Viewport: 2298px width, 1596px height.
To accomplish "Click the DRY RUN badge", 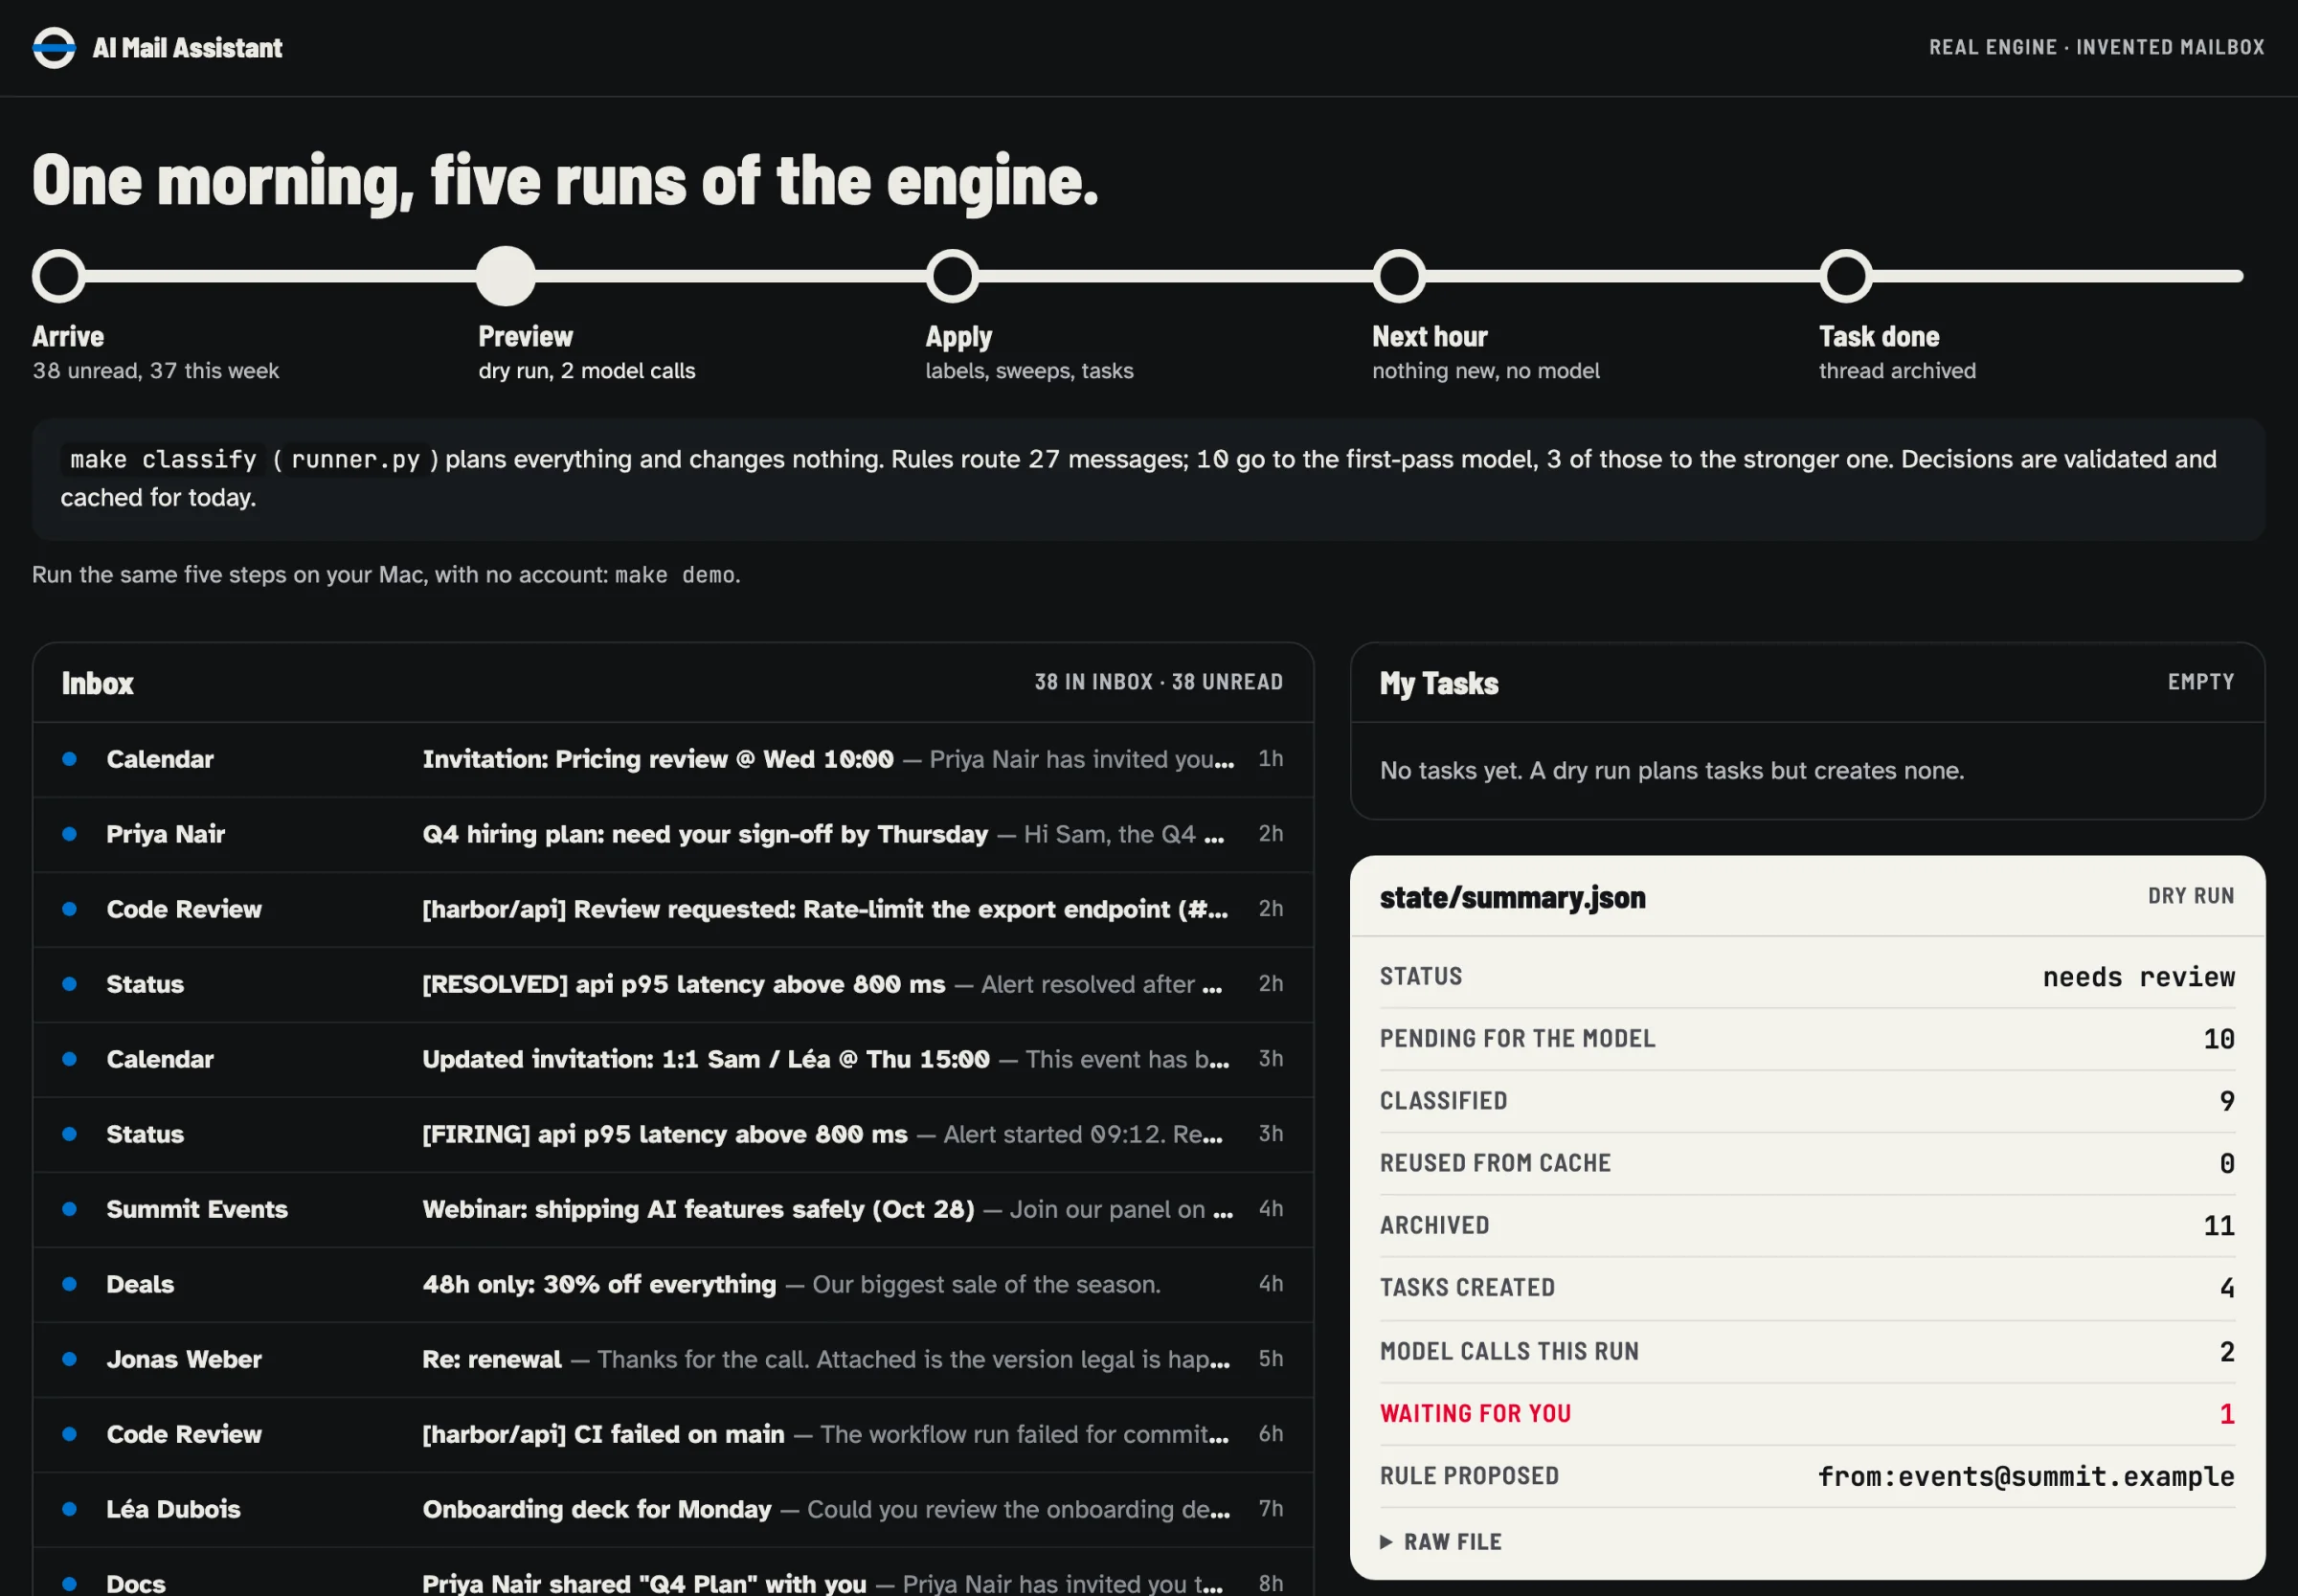I will click(x=2190, y=896).
